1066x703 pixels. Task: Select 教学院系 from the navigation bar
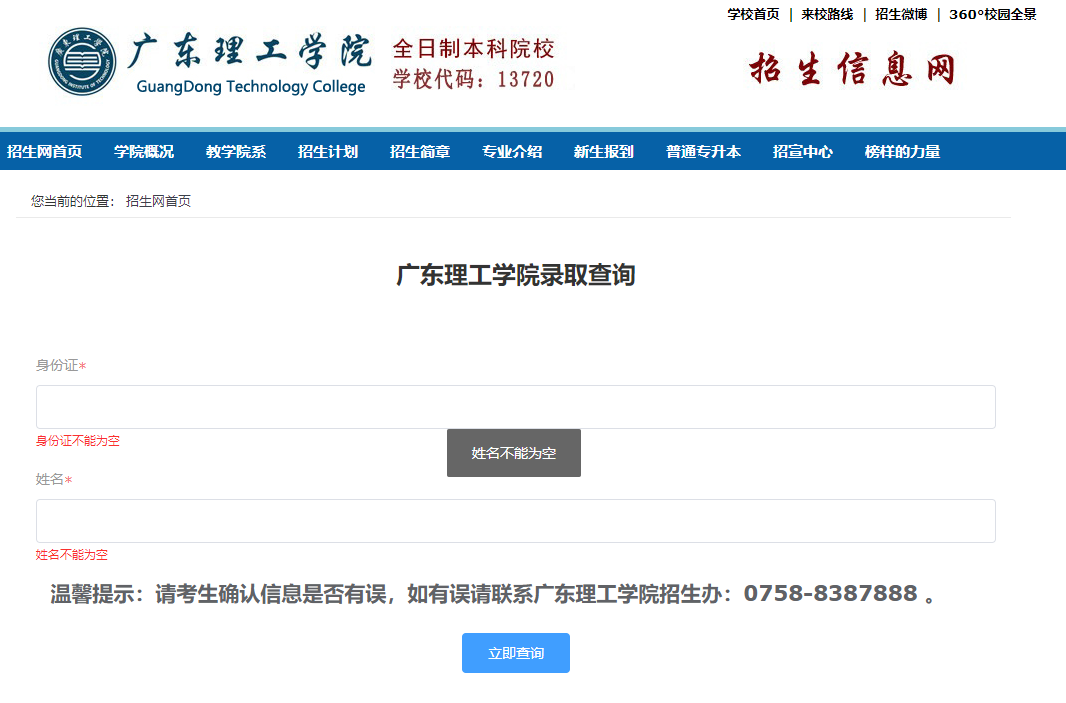pyautogui.click(x=236, y=152)
